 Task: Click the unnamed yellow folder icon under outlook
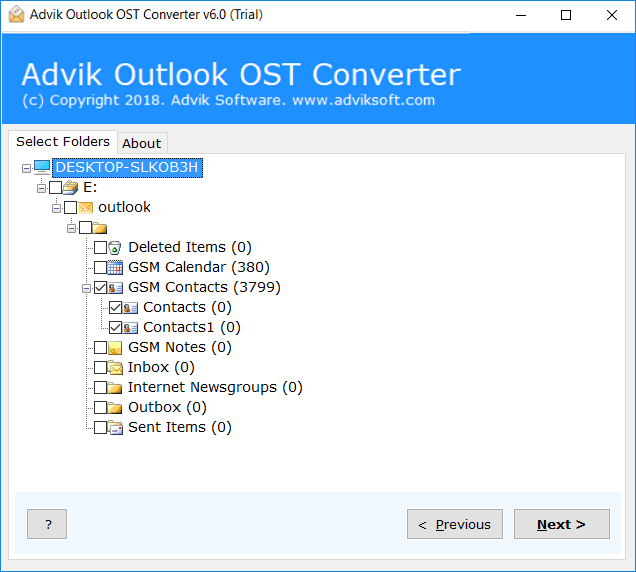[100, 228]
